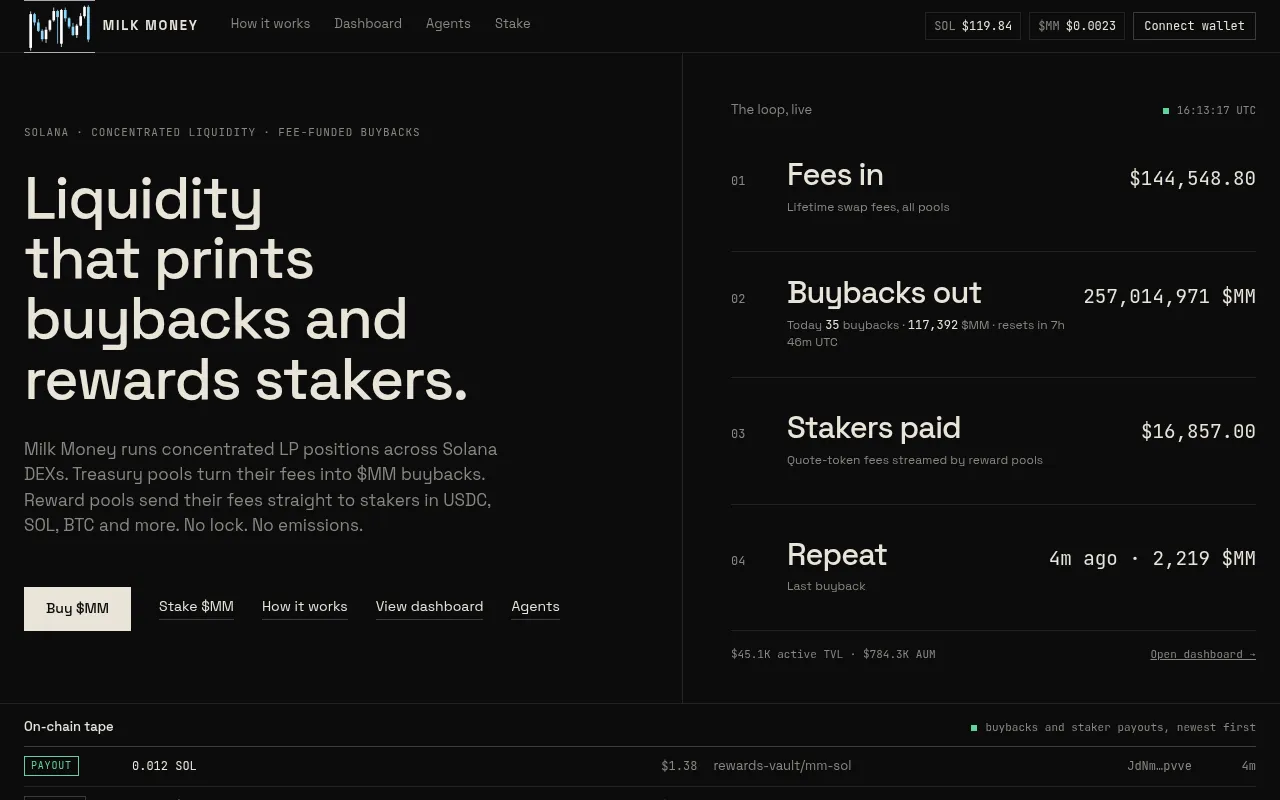
Task: Click the On-chain tape heading
Action: tap(69, 727)
